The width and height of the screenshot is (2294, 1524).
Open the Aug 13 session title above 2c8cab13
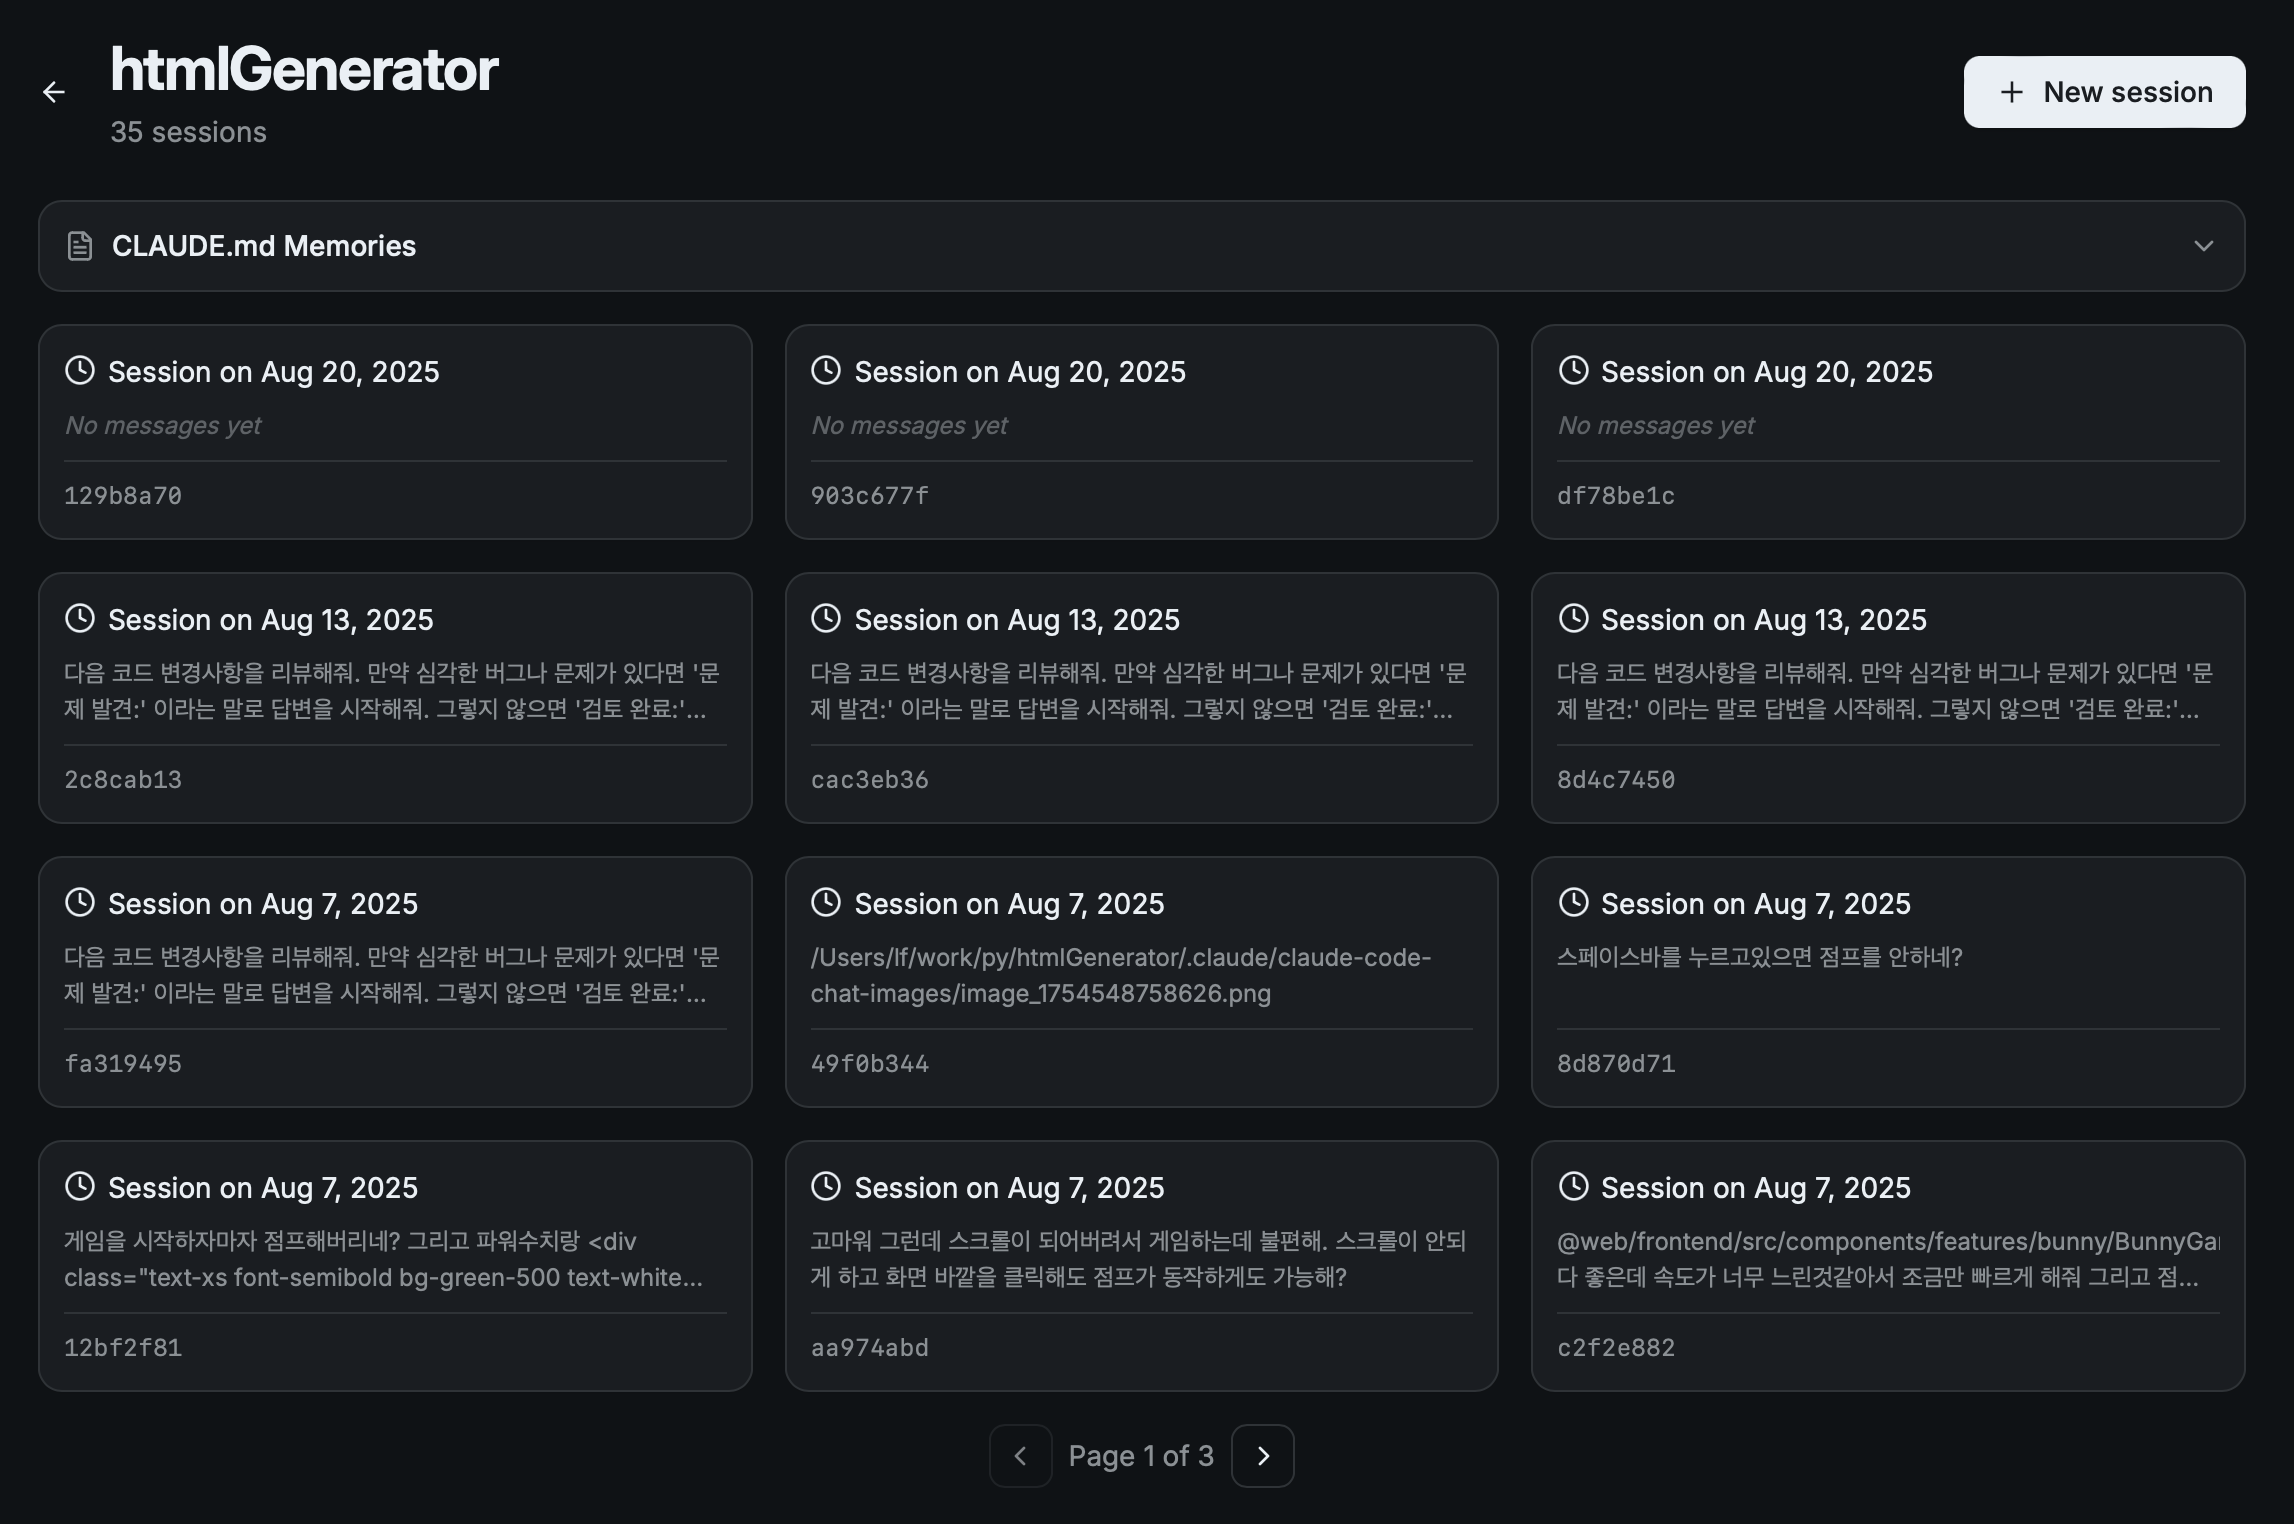[x=271, y=620]
